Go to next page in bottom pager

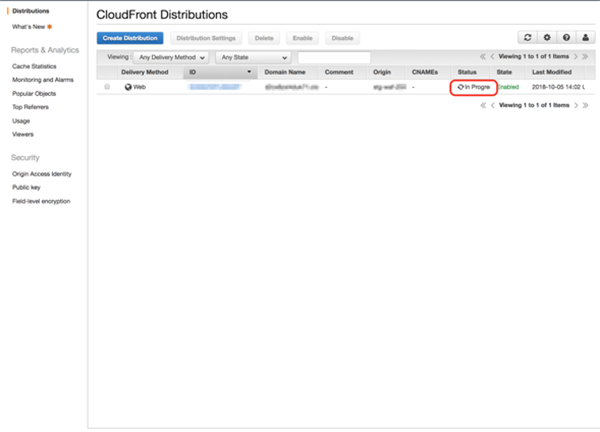576,105
